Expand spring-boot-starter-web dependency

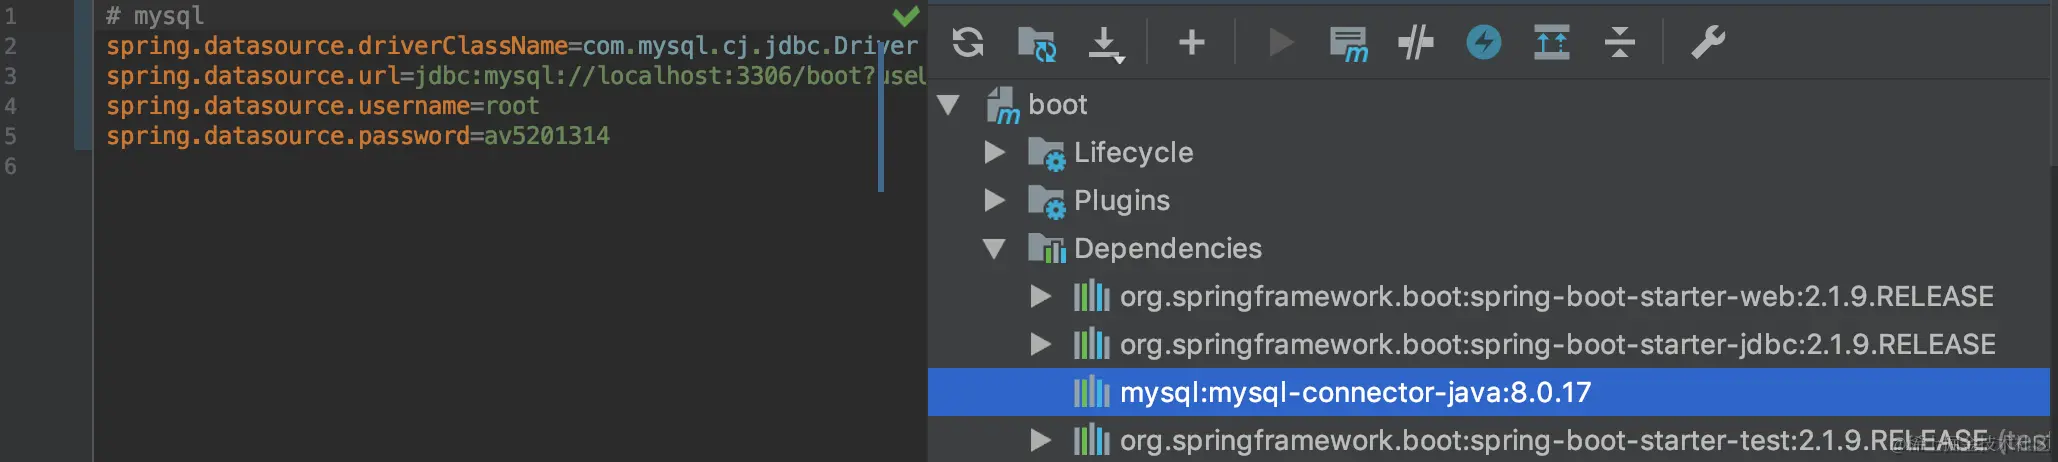click(1040, 296)
